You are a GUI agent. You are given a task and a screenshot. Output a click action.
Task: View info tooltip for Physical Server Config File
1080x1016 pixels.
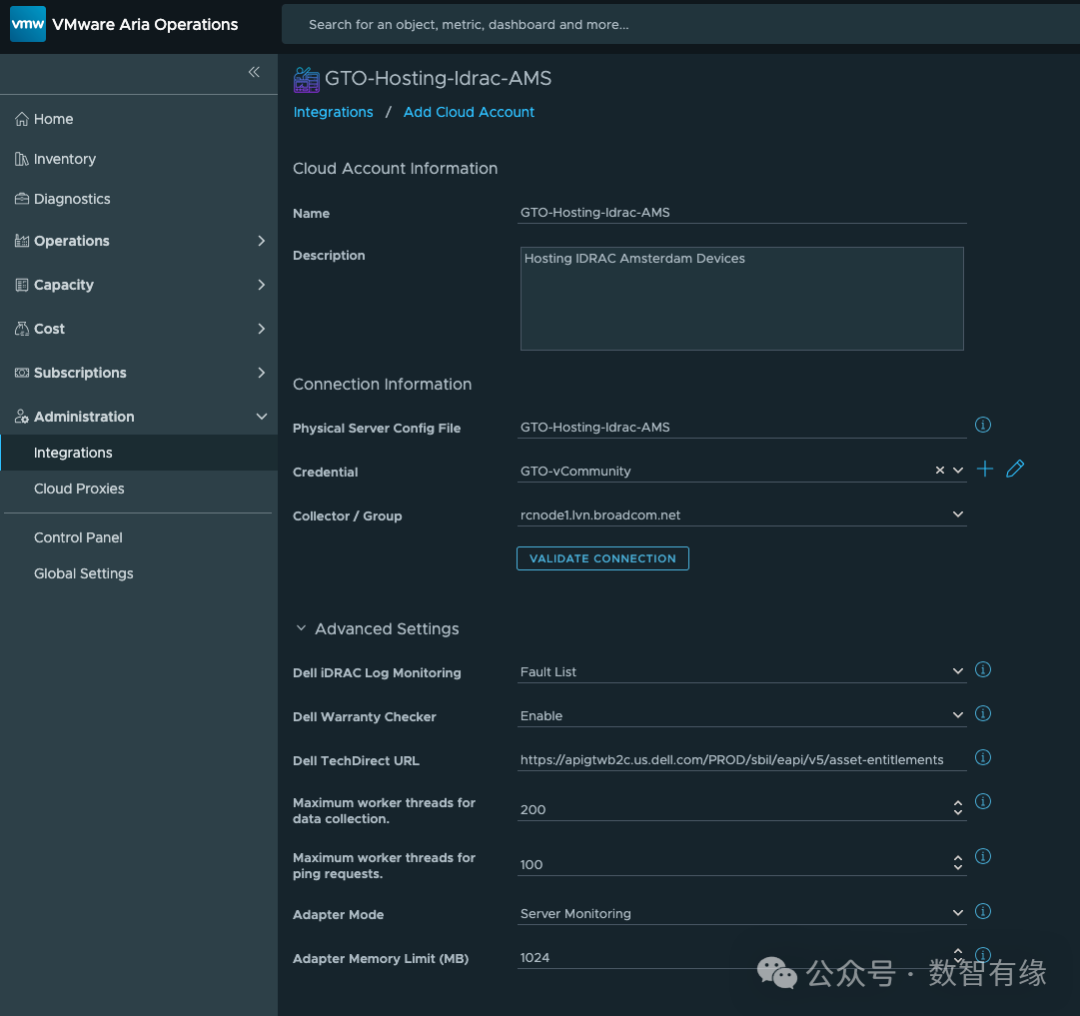click(x=982, y=424)
